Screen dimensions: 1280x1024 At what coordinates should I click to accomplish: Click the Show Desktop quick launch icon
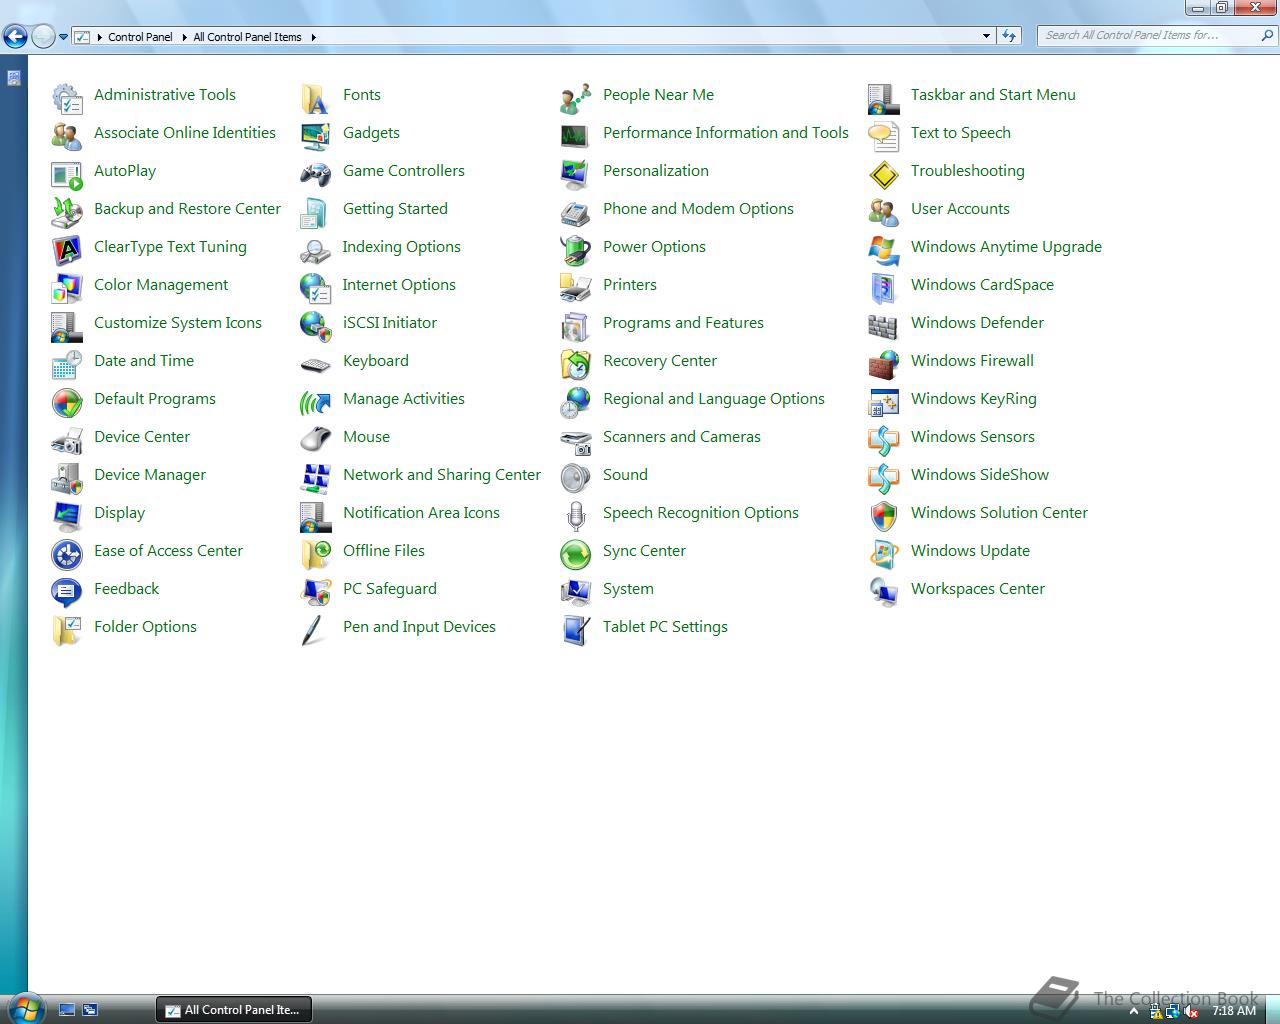tap(67, 1010)
